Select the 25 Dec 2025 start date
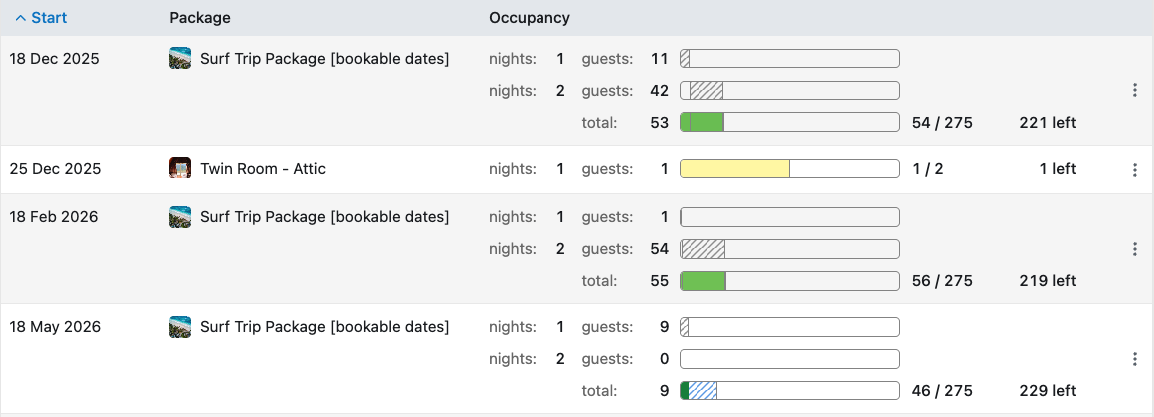Screen dimensions: 1154x417 click(56, 169)
